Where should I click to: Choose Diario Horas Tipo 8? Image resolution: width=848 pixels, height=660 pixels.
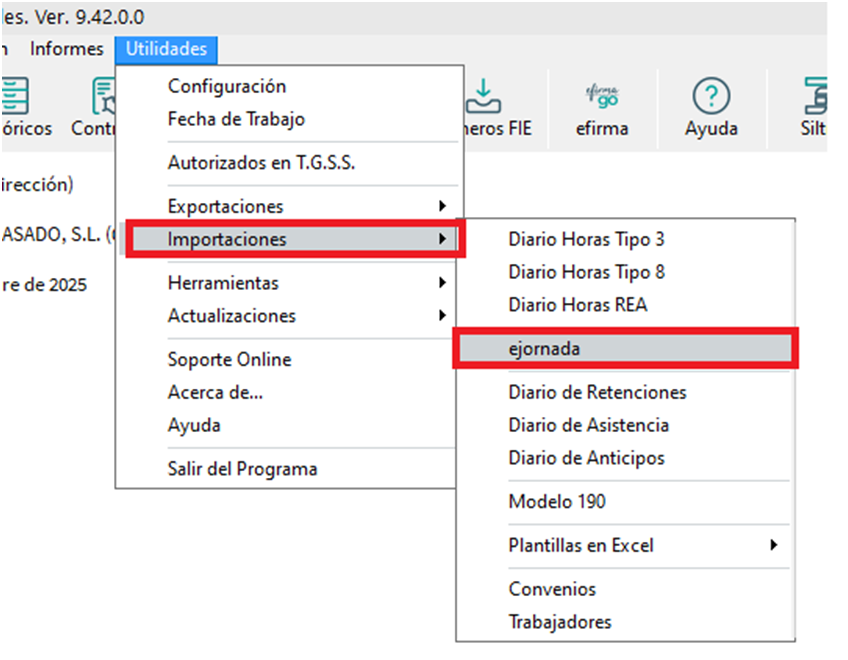coord(586,272)
